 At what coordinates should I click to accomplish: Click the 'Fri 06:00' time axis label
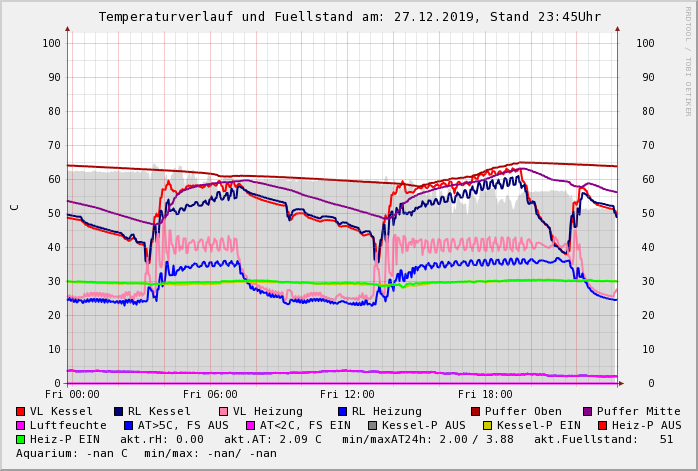pyautogui.click(x=210, y=394)
